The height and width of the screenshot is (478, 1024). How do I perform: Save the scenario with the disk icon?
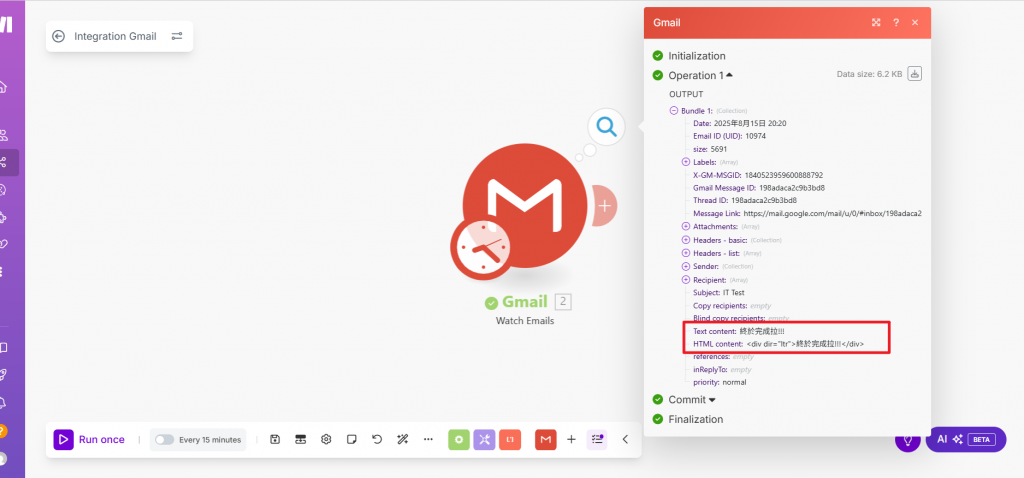275,439
